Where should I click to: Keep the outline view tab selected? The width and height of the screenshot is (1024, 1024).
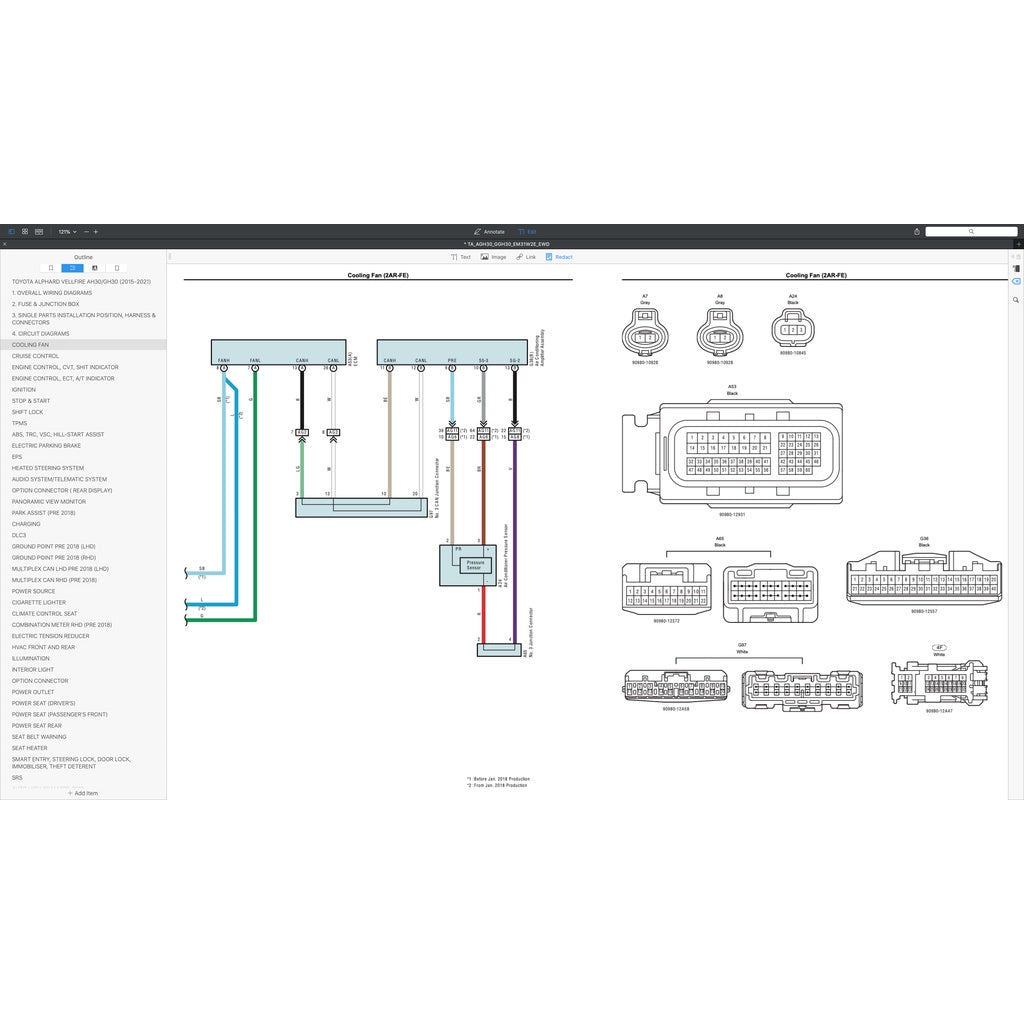pos(72,268)
